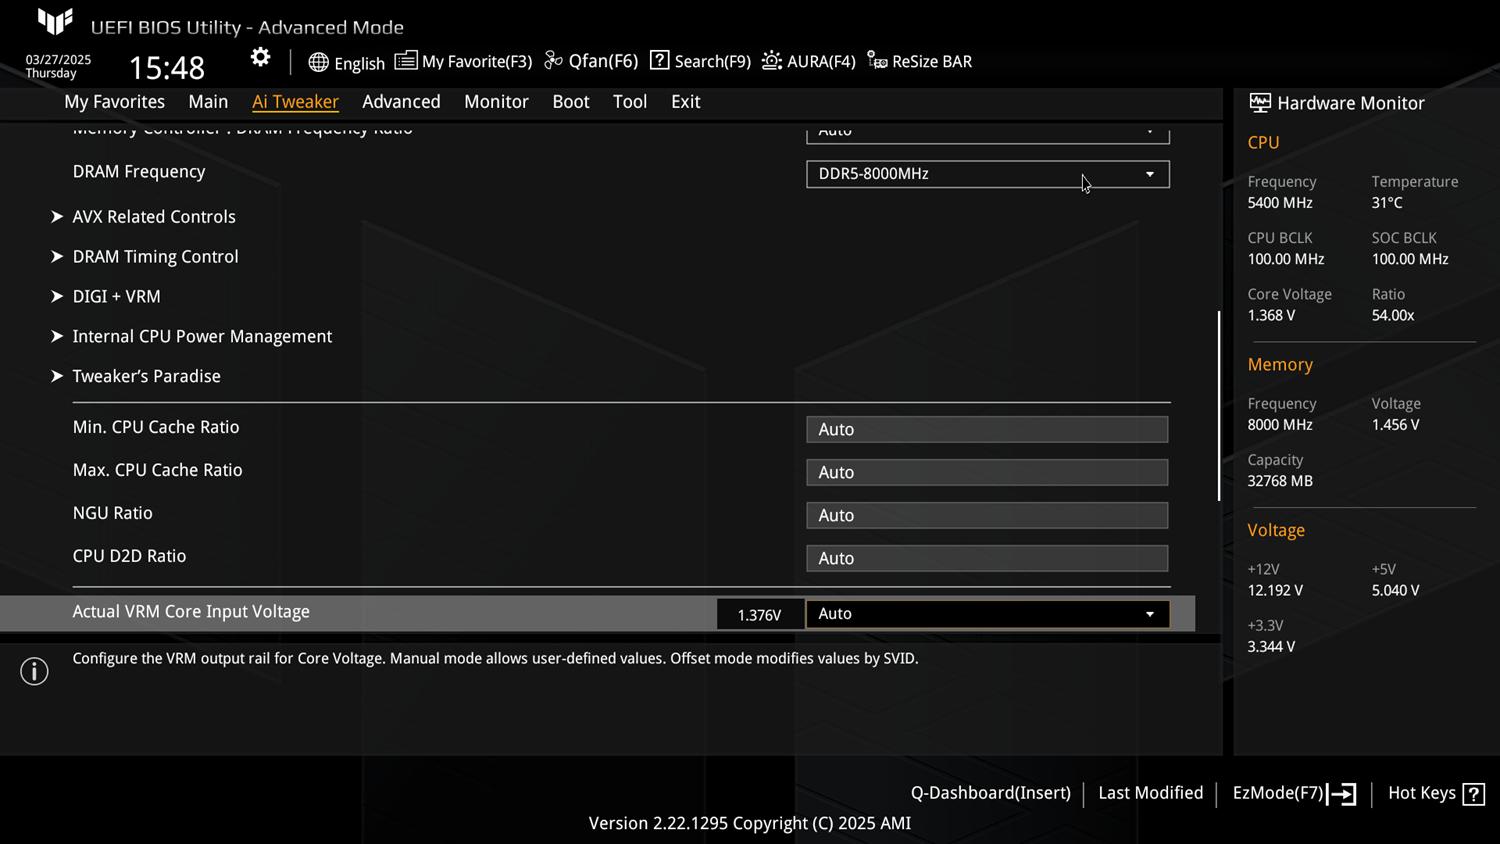Click the settings gear icon
1500x844 pixels.
(x=260, y=58)
